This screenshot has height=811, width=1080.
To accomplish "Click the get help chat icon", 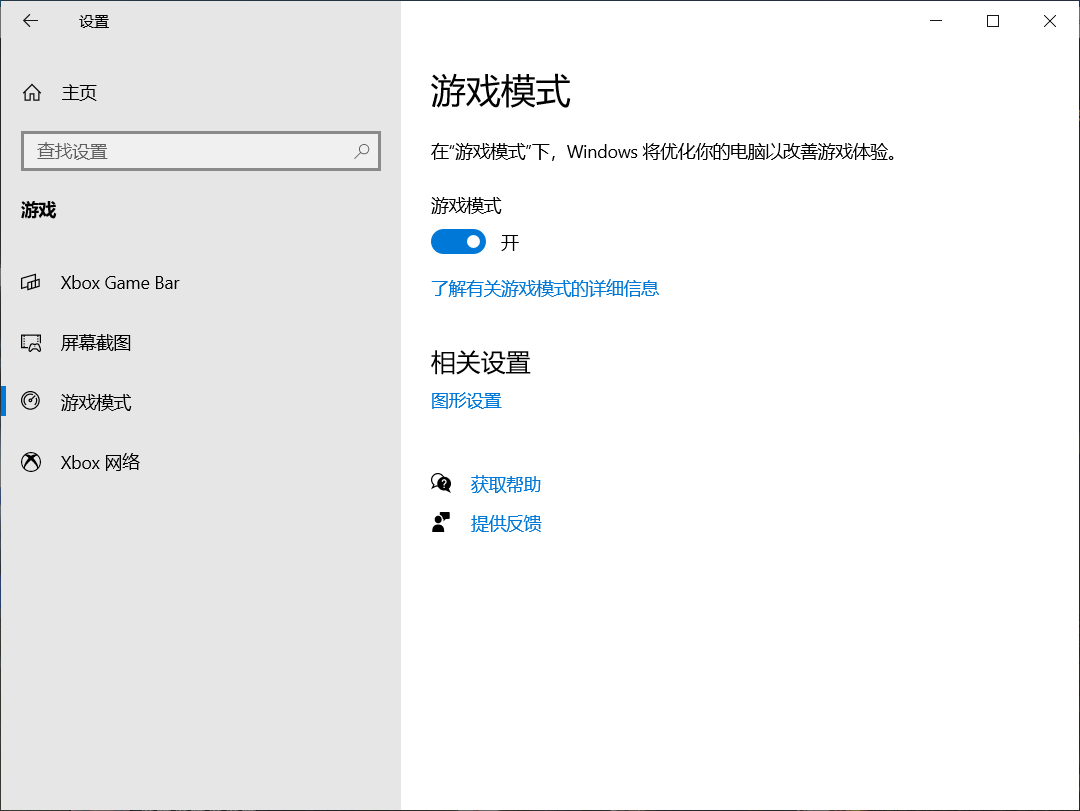I will (x=441, y=483).
